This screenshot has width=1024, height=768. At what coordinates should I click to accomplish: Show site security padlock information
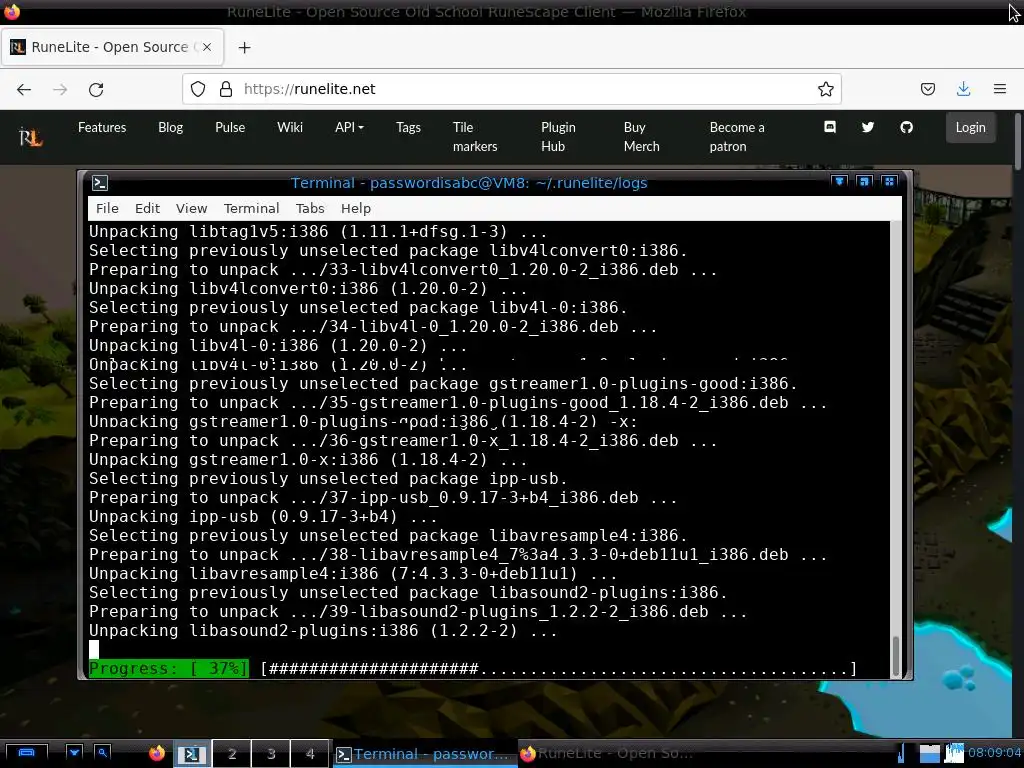[226, 89]
